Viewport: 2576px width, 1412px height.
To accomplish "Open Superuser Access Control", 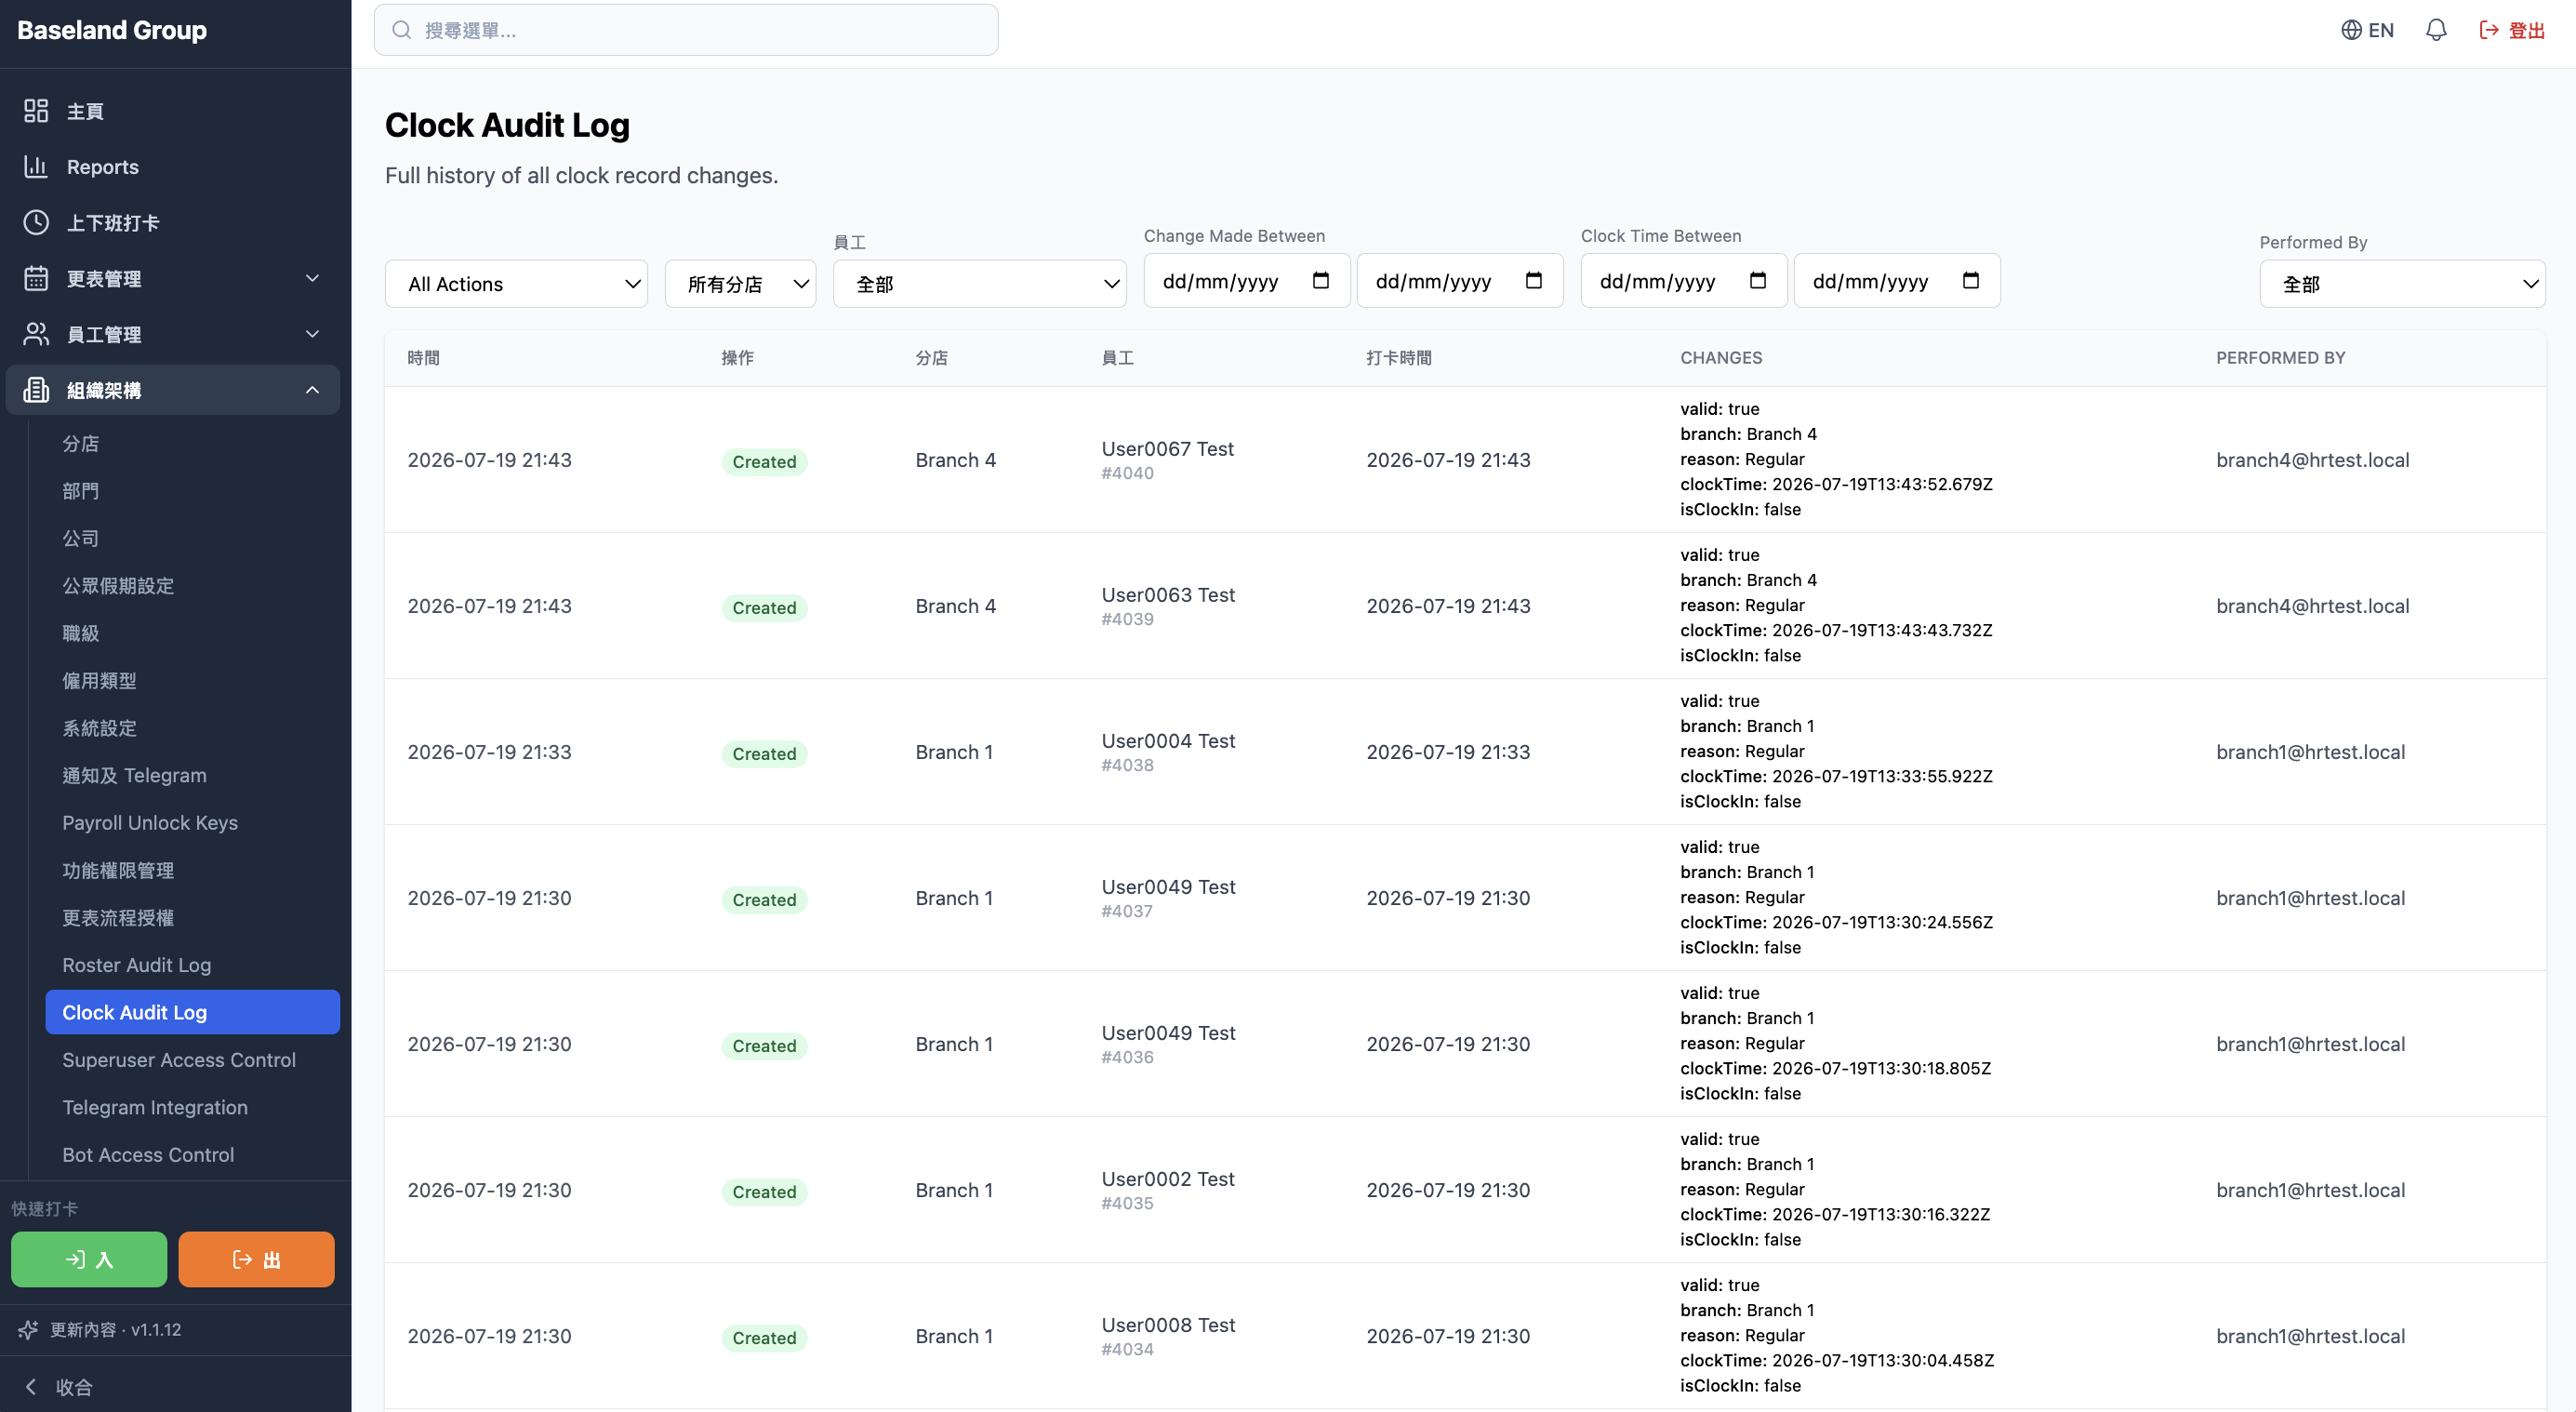I will pos(192,1060).
